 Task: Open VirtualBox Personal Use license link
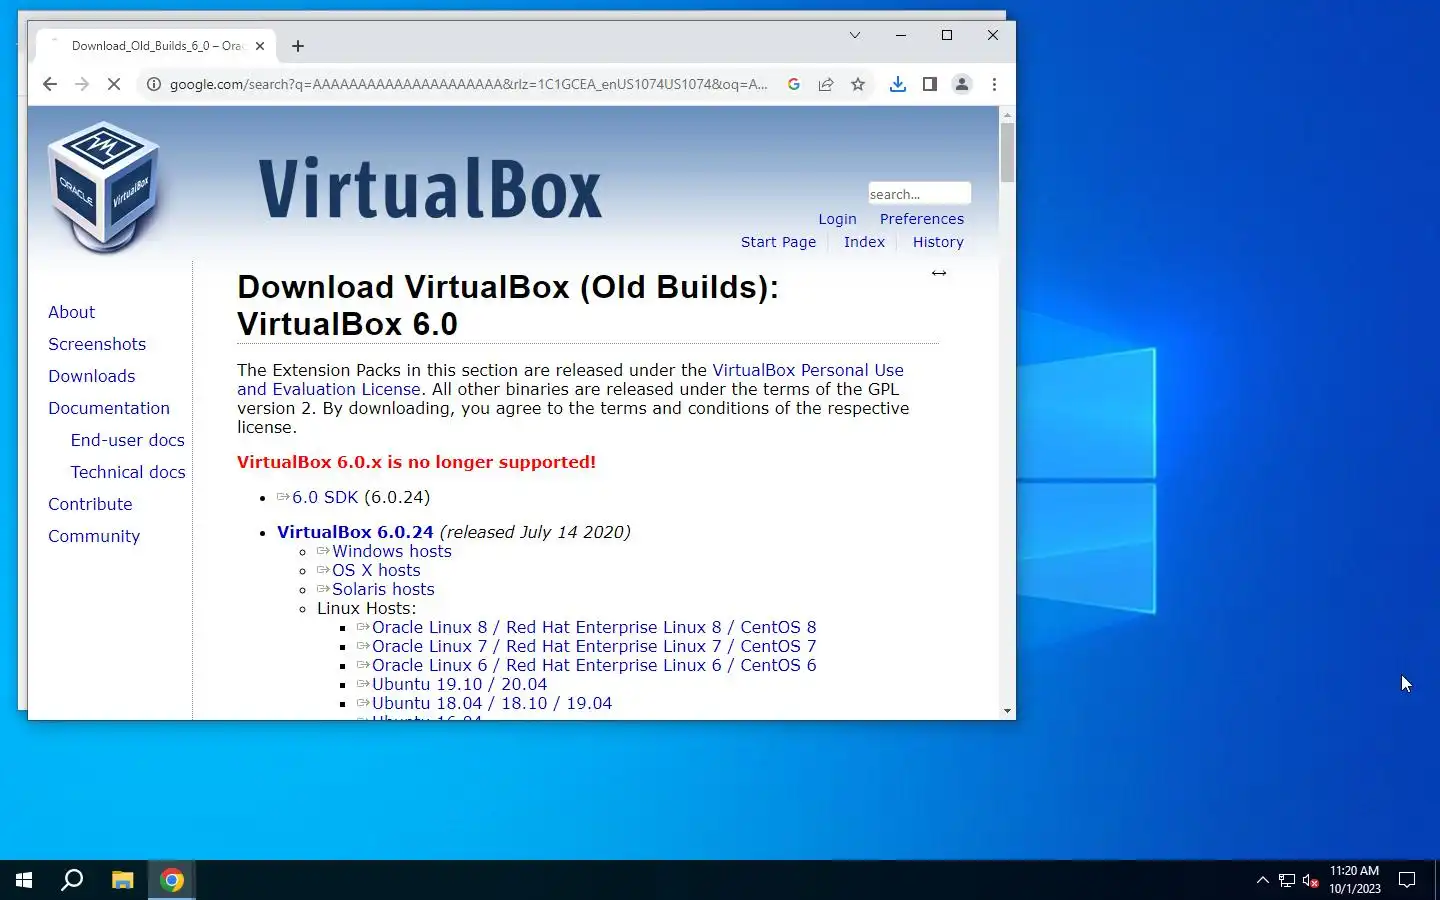click(807, 370)
